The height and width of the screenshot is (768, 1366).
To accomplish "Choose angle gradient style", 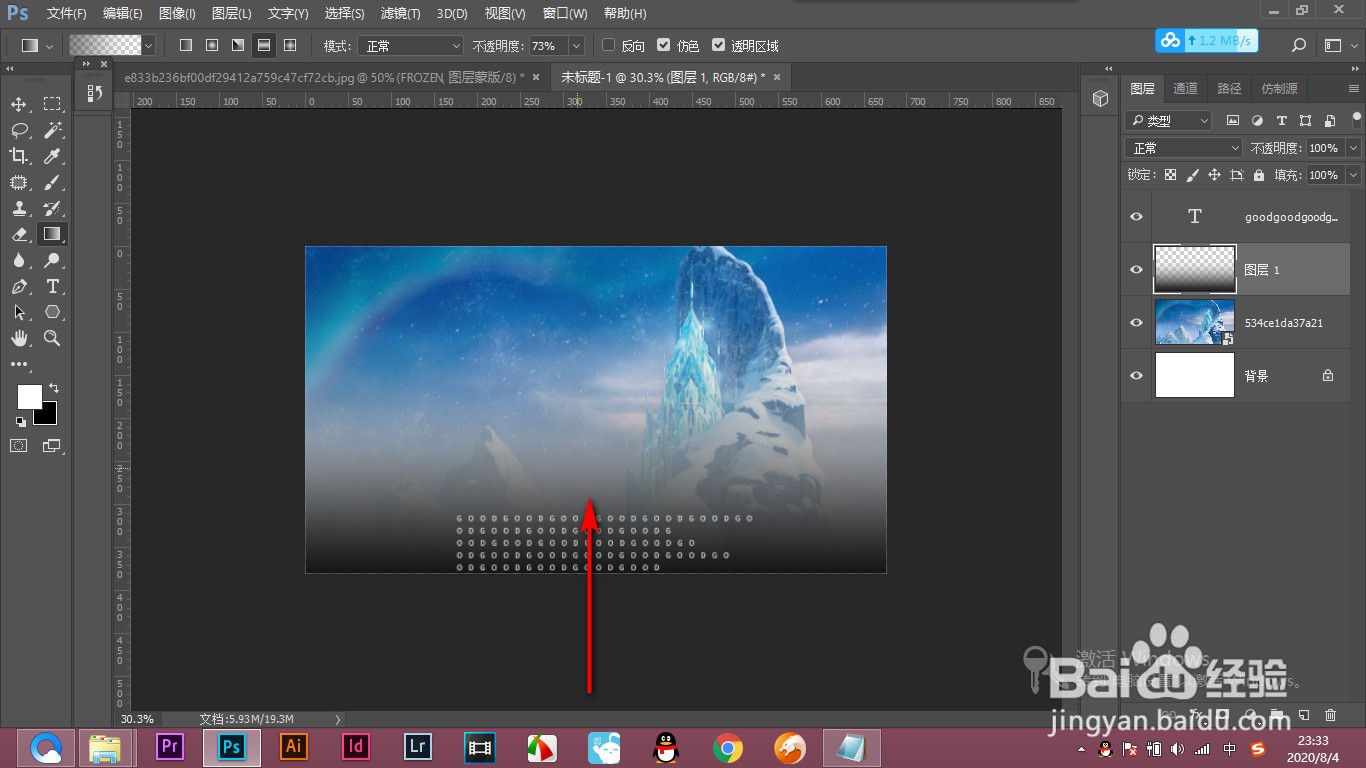I will pos(238,45).
